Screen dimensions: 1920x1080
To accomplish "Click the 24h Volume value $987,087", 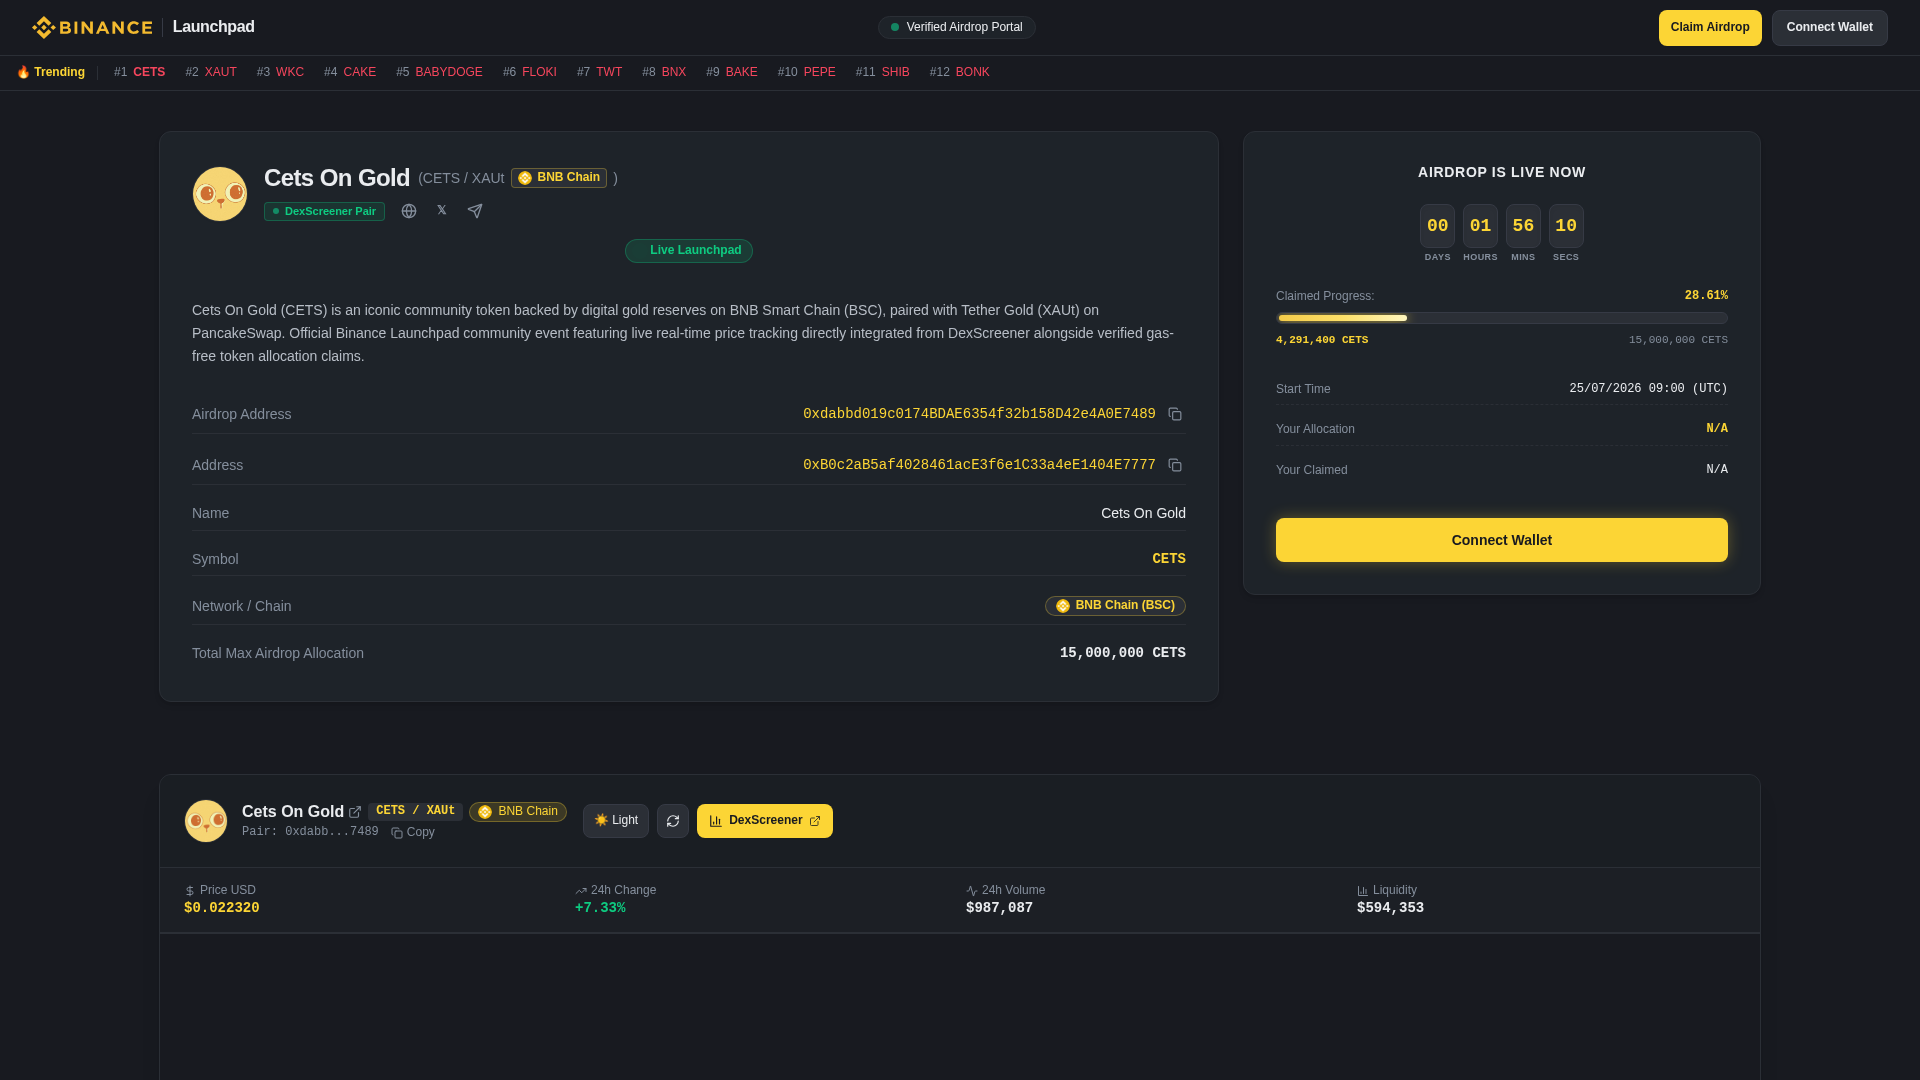I will point(999,908).
